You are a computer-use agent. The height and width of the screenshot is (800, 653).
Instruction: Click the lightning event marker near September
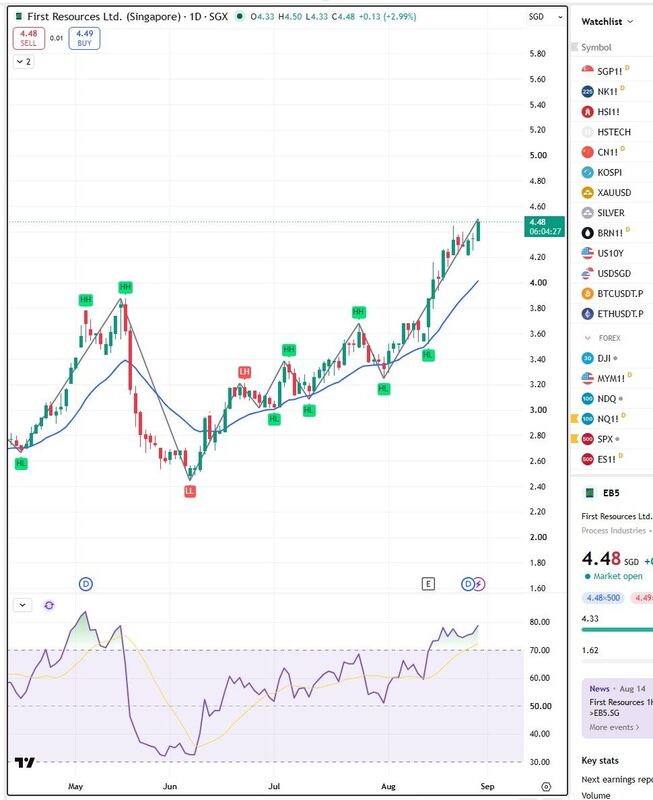point(479,584)
